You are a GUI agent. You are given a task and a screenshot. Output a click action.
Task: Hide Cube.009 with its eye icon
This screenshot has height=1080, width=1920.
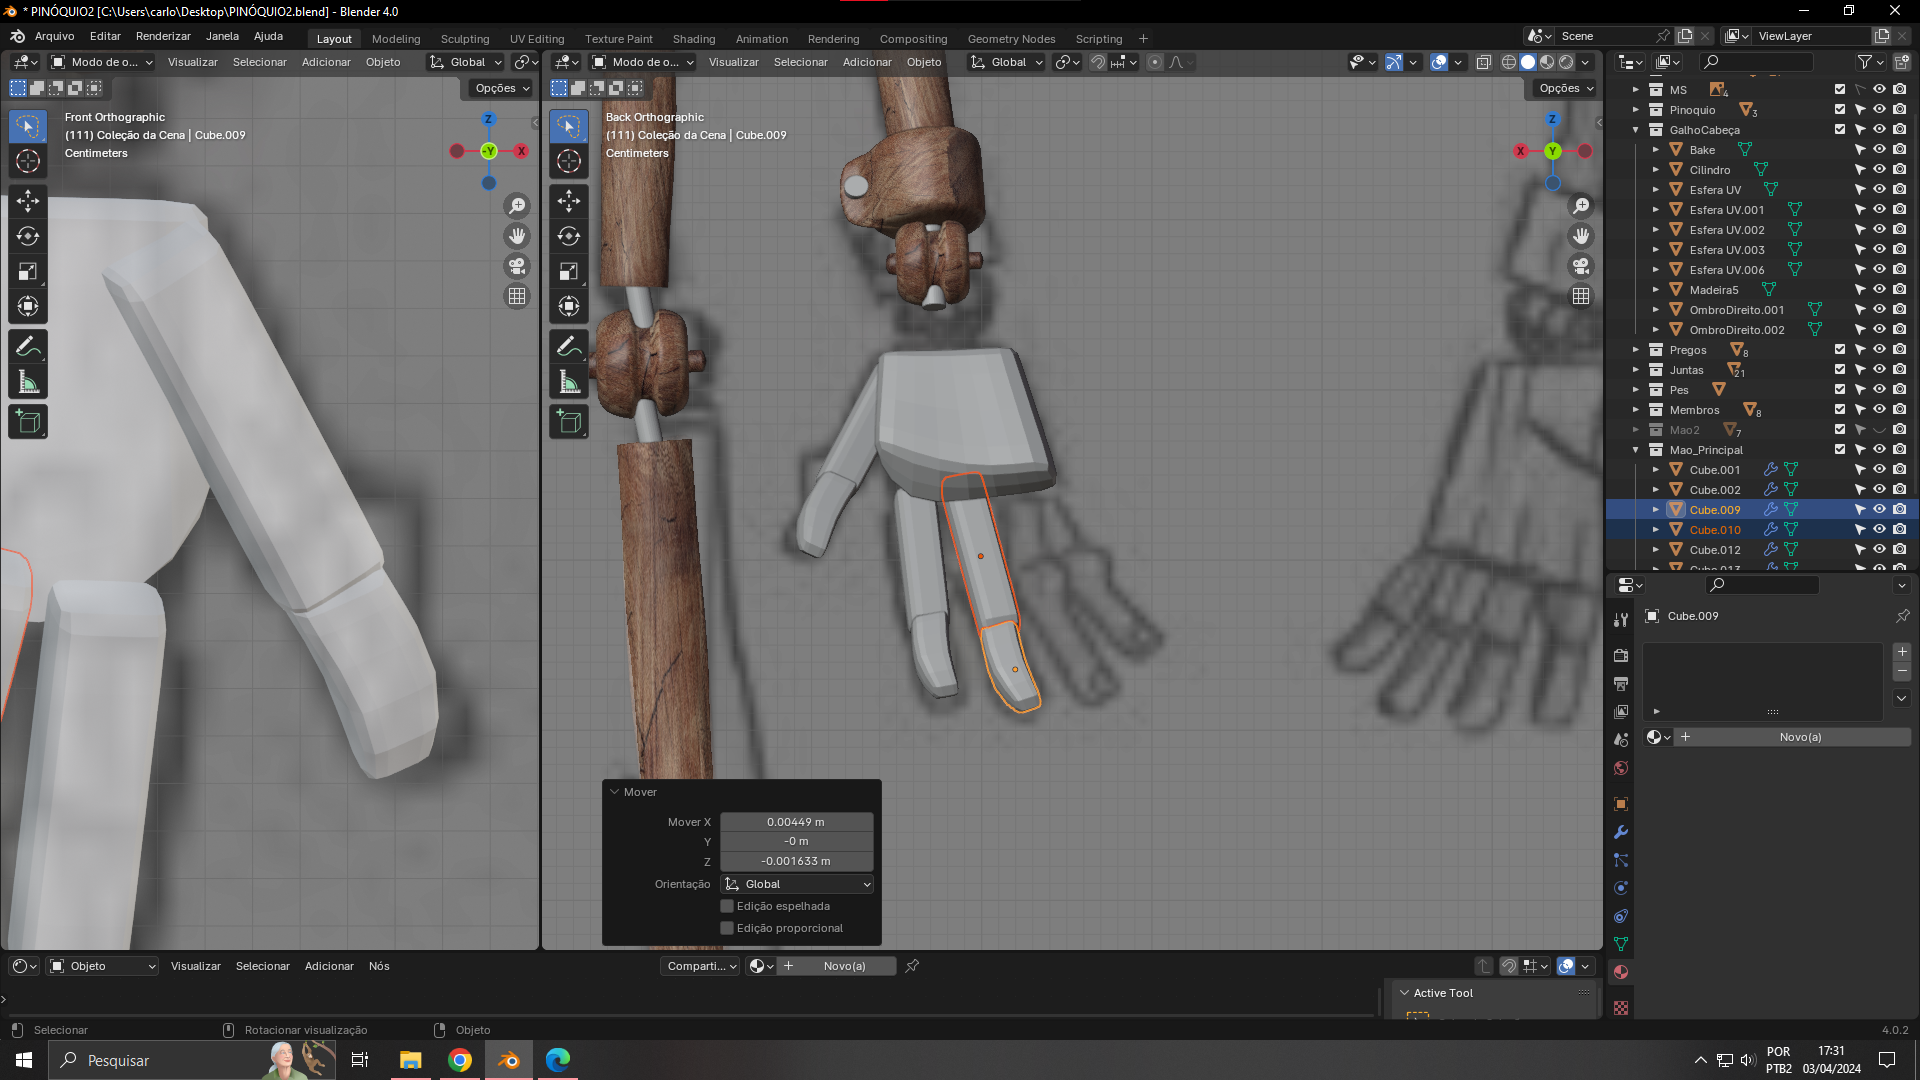pyautogui.click(x=1879, y=510)
